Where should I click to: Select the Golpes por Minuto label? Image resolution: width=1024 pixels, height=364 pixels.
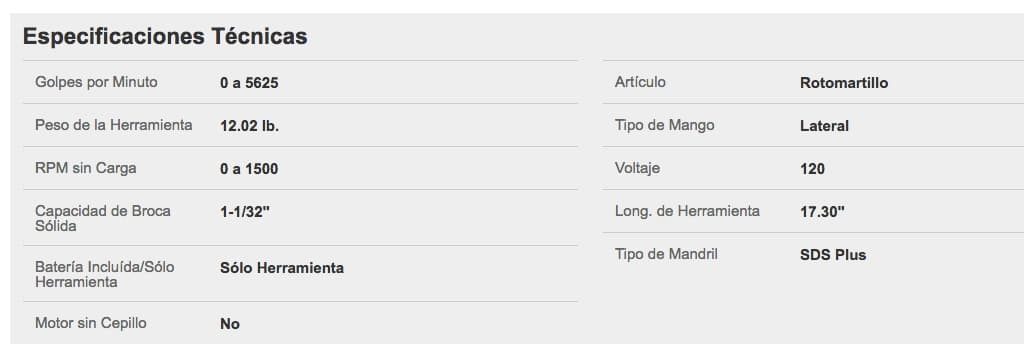96,82
